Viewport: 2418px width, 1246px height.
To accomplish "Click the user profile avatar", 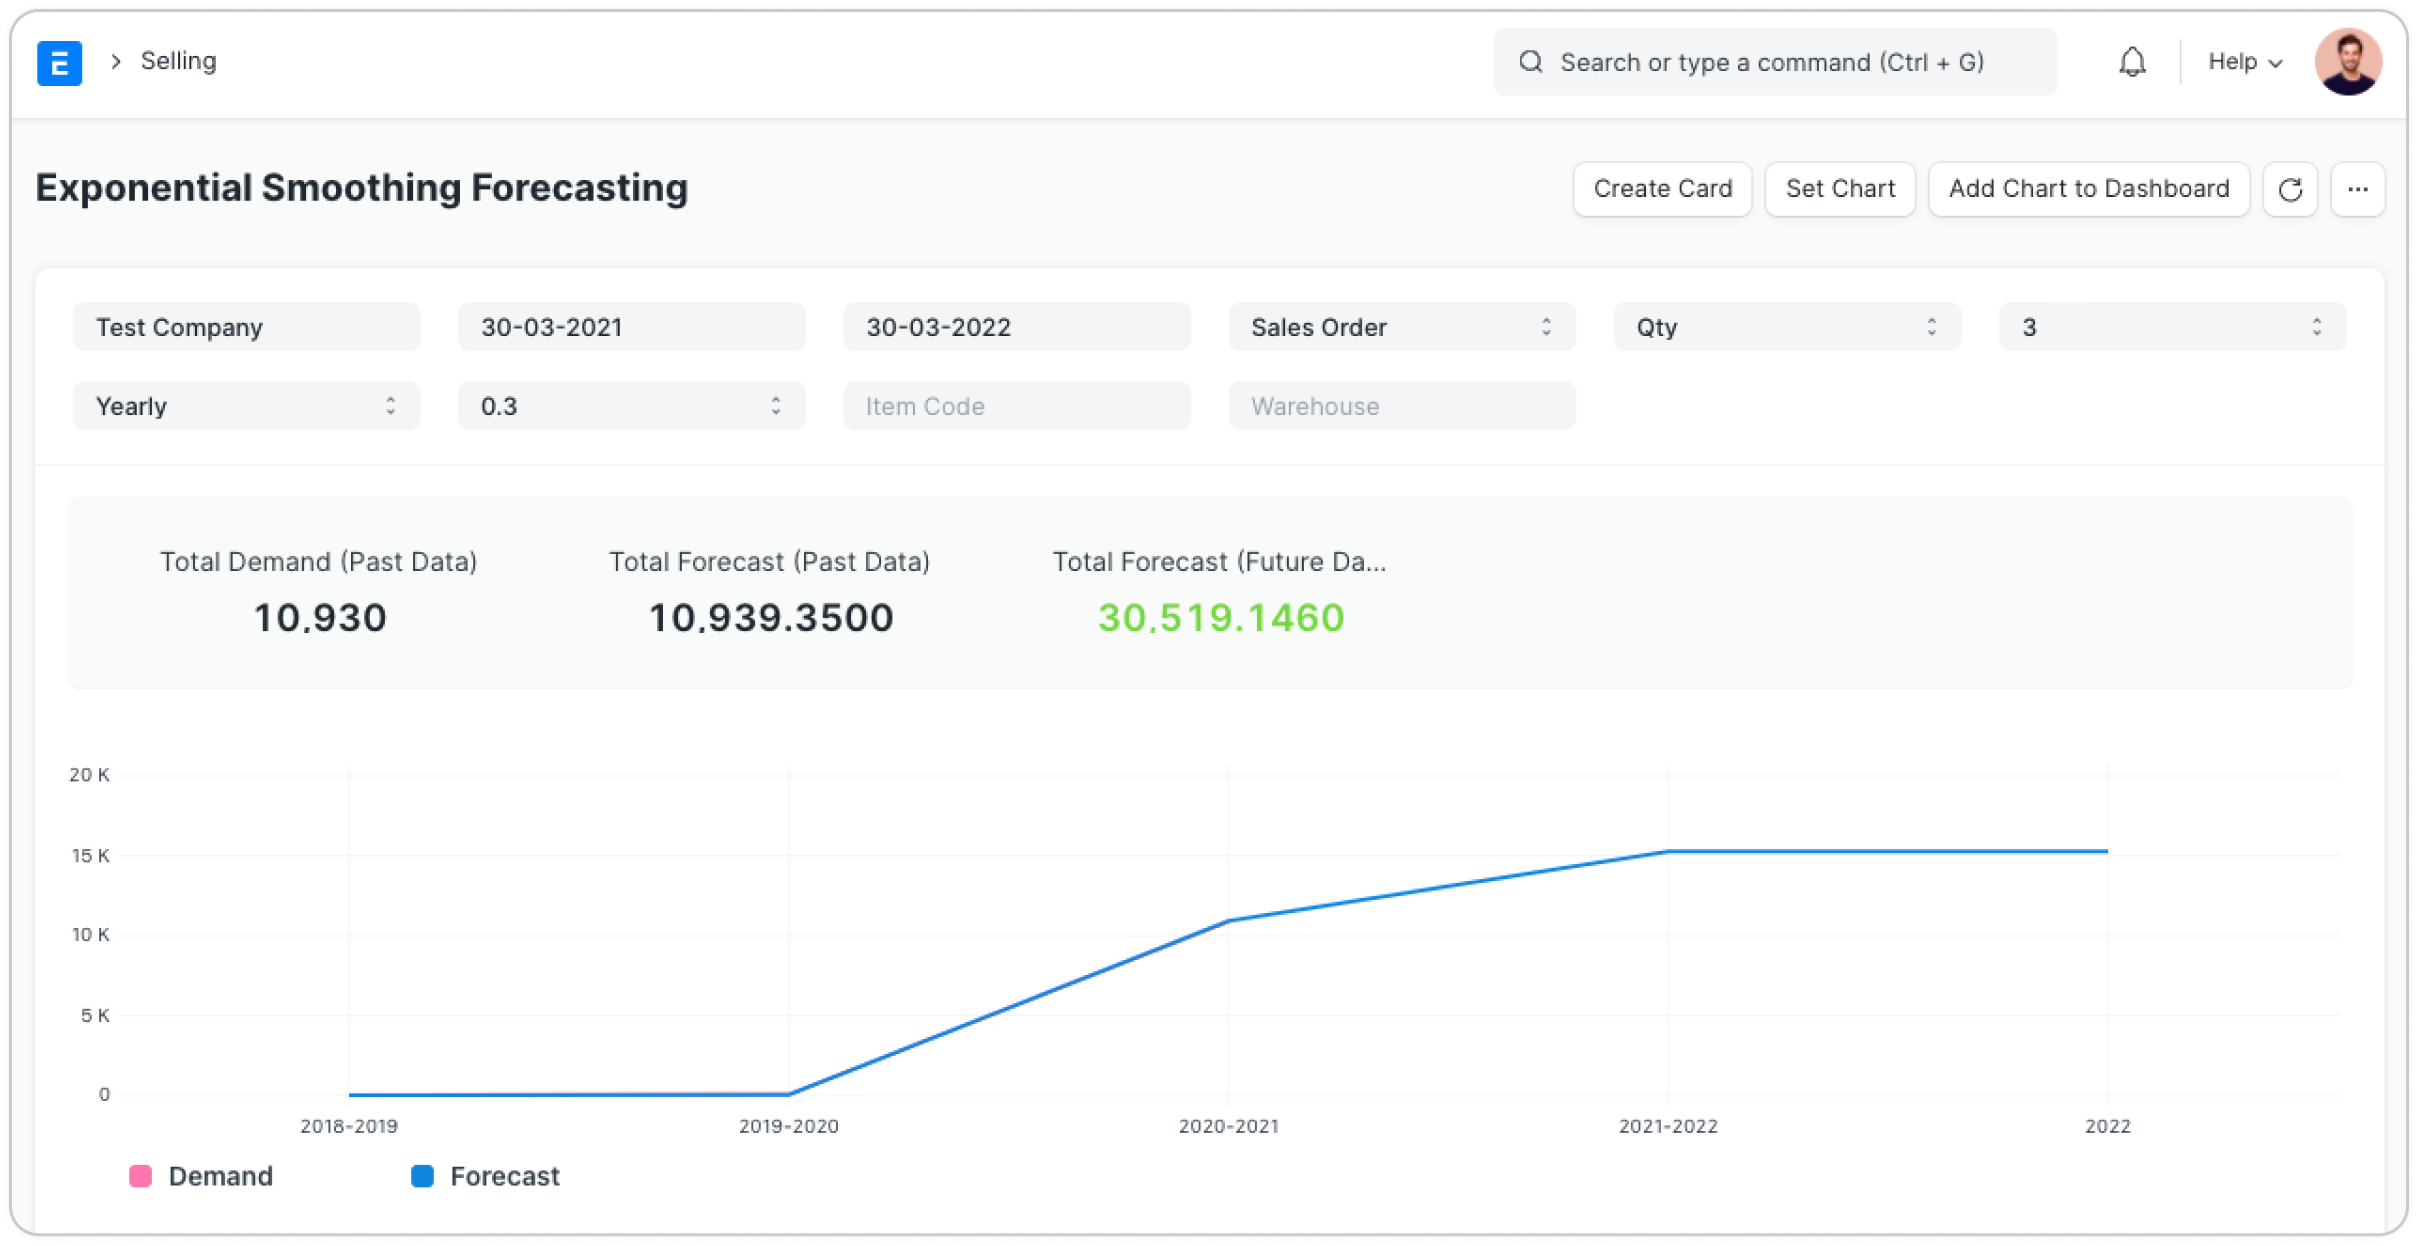I will (x=2347, y=62).
